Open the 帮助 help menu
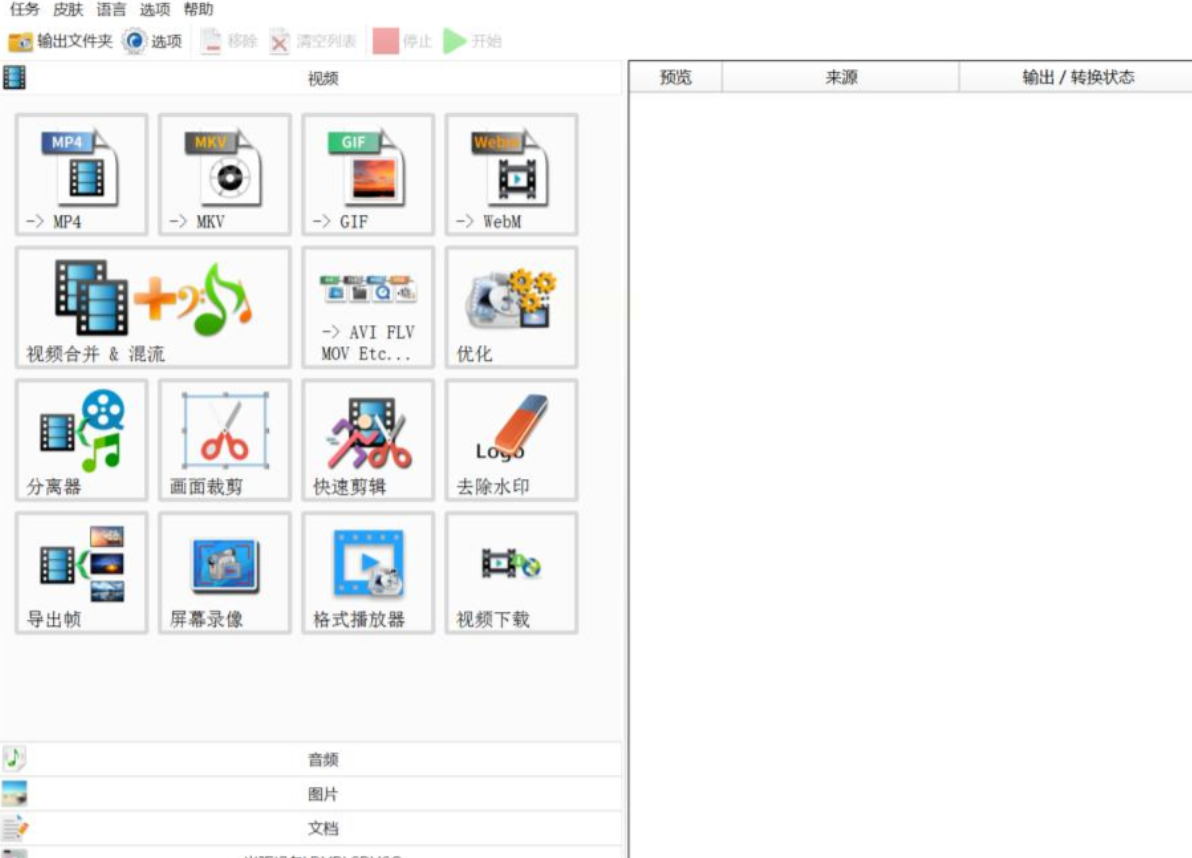The image size is (1192, 858). coord(198,9)
